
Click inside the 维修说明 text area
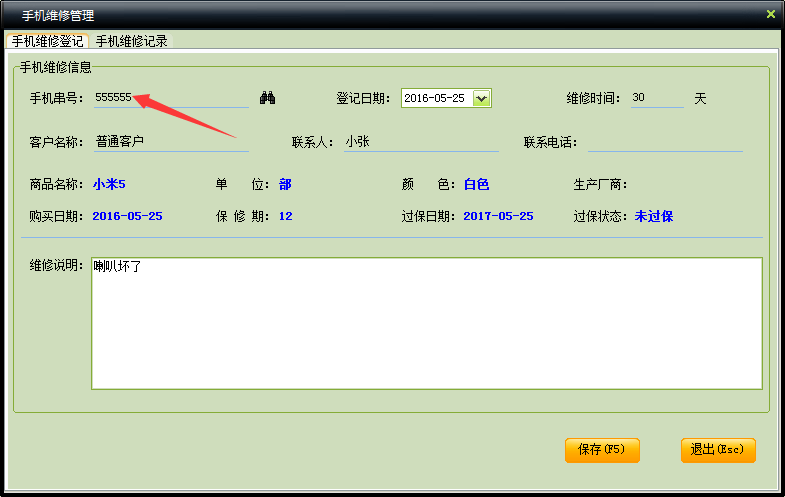[x=427, y=323]
